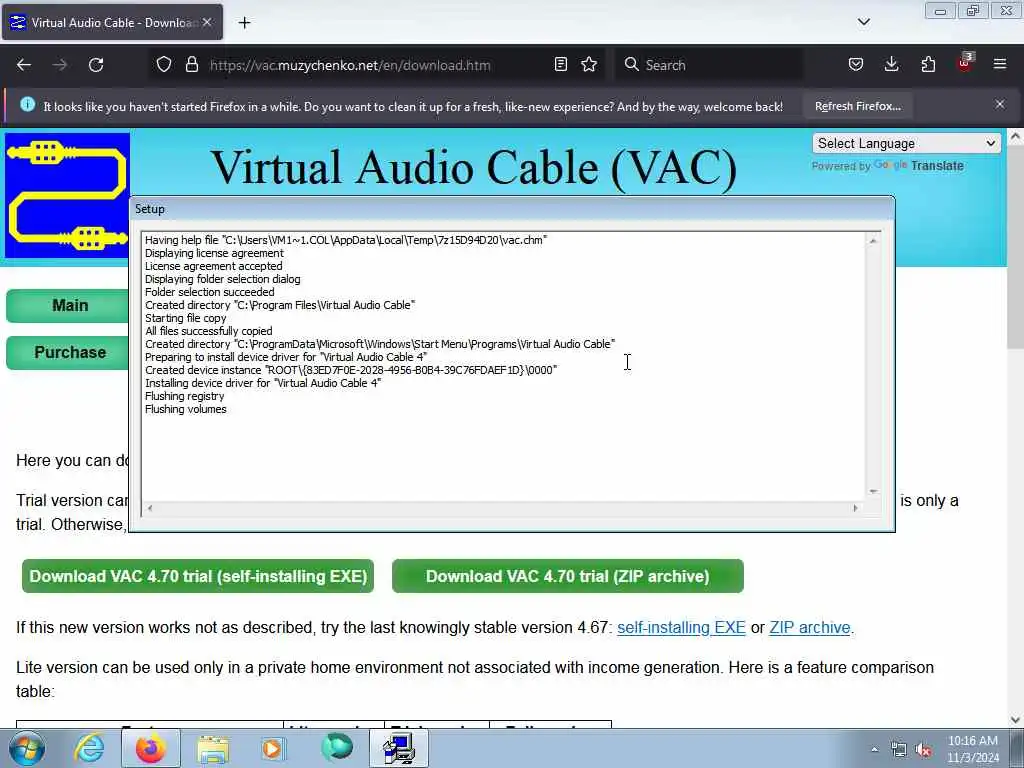Open the Firefox downloads panel
This screenshot has height=768, width=1024.
click(x=891, y=65)
